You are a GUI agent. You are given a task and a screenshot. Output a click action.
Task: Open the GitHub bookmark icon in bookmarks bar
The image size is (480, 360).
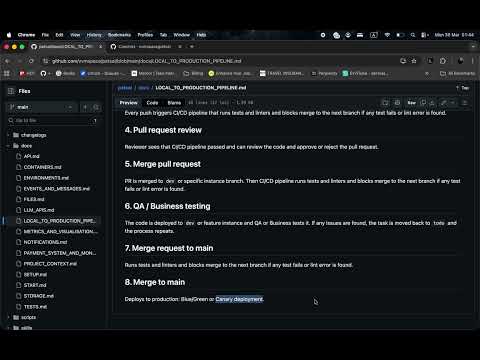pos(43,73)
